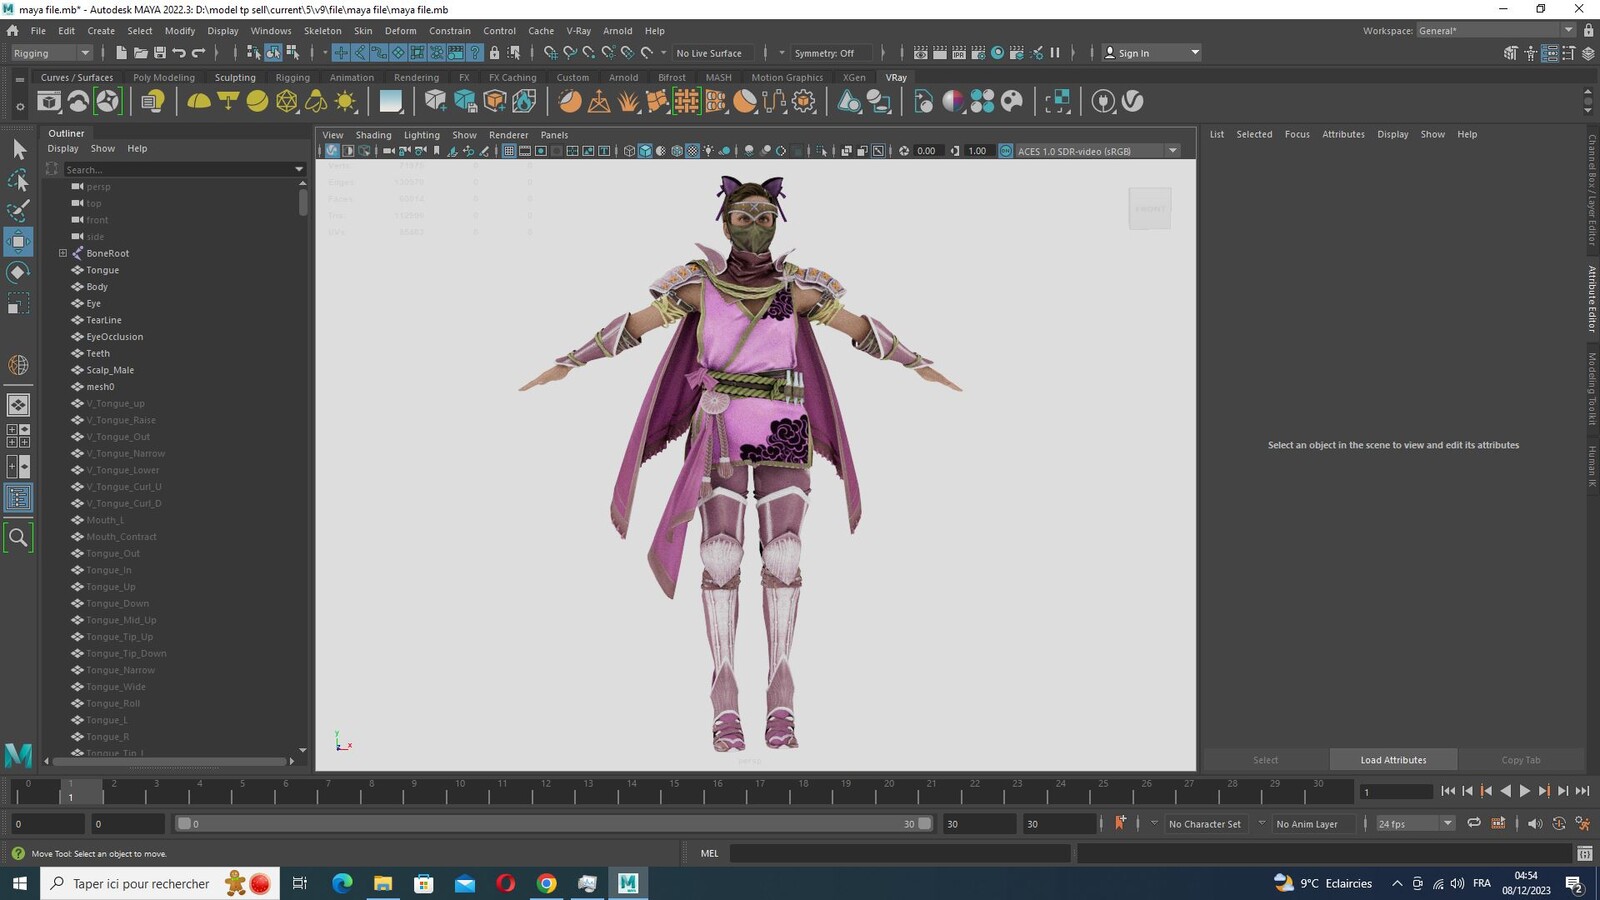1600x900 pixels.
Task: Click the viewport gamma 1.00 field
Action: (977, 151)
